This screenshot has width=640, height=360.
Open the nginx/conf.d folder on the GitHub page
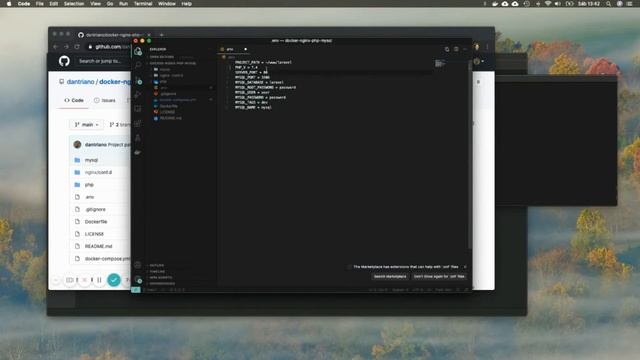[98, 172]
